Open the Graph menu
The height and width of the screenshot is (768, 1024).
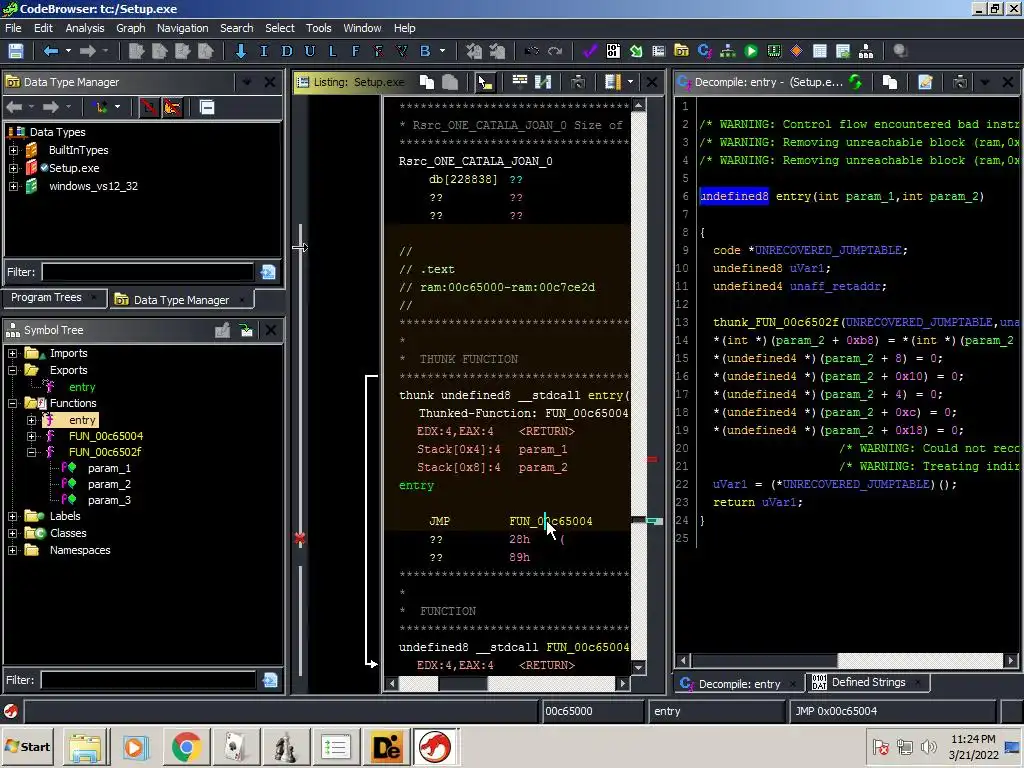click(131, 28)
